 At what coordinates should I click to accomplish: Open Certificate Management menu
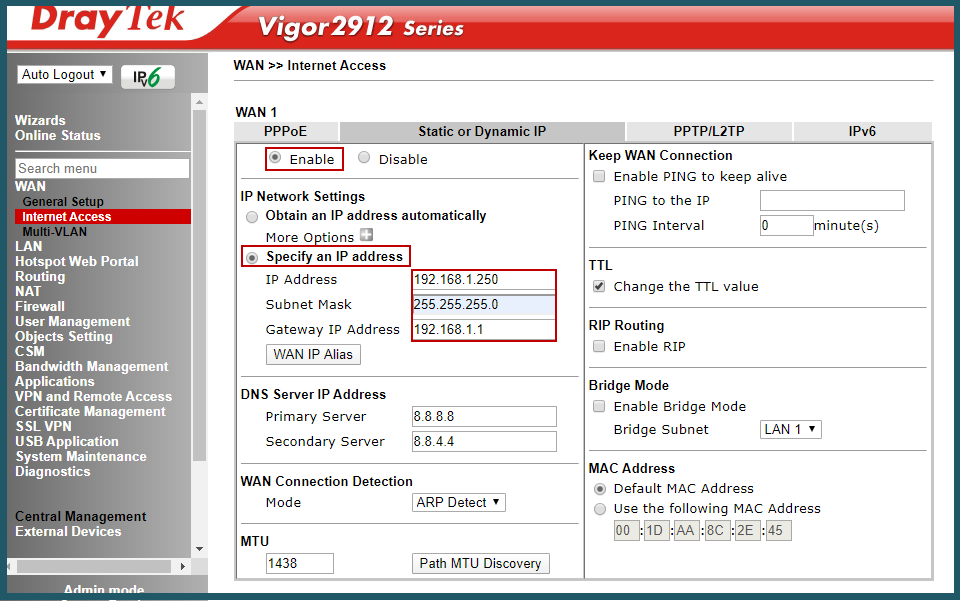point(90,411)
